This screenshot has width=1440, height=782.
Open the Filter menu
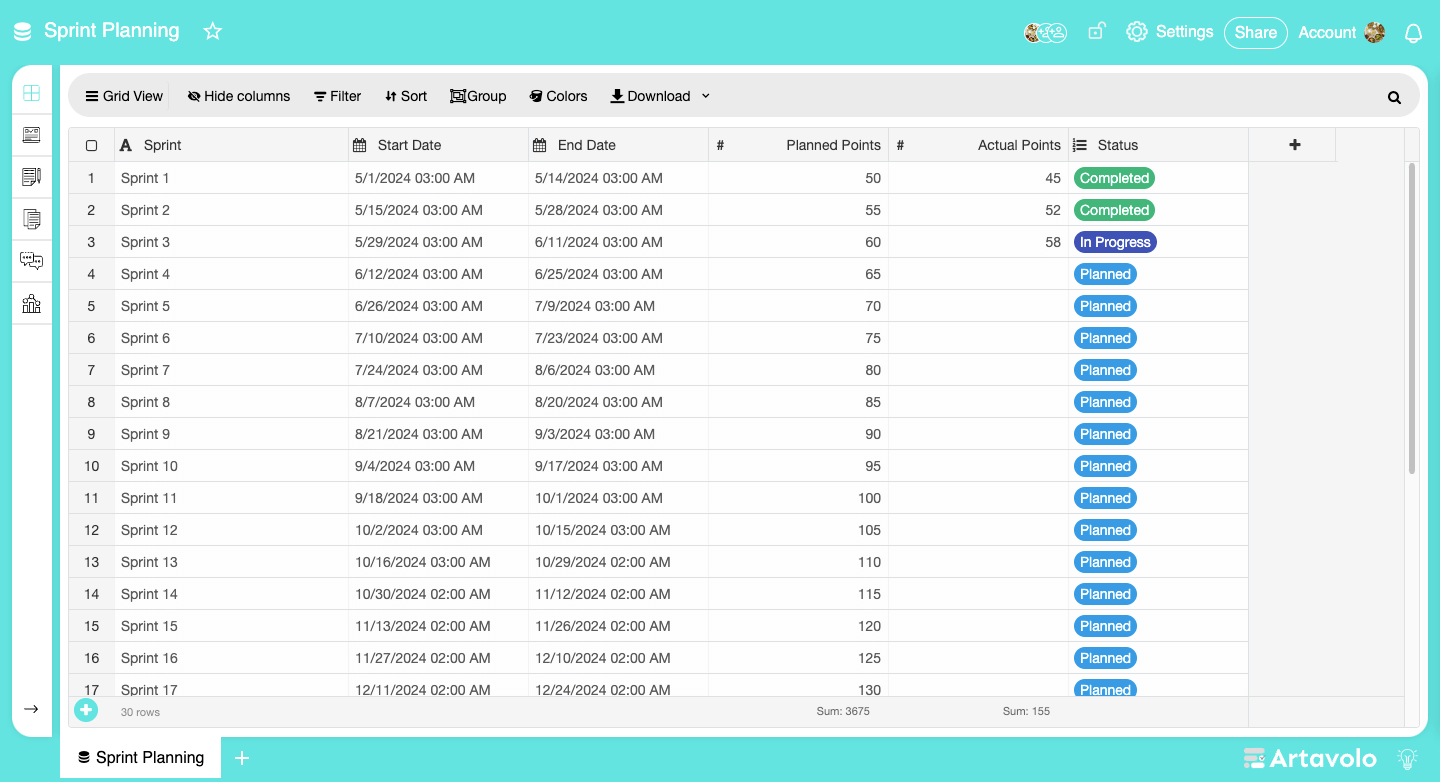pyautogui.click(x=338, y=96)
